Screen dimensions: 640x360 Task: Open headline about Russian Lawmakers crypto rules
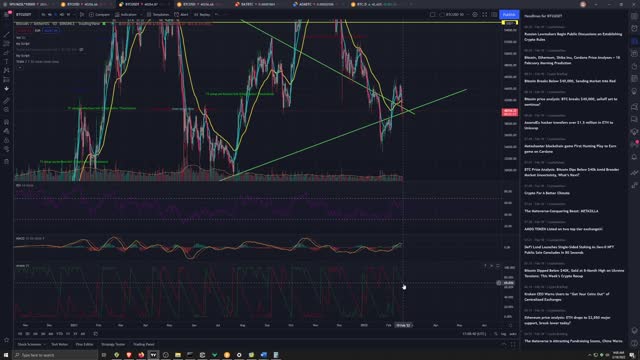(573, 37)
